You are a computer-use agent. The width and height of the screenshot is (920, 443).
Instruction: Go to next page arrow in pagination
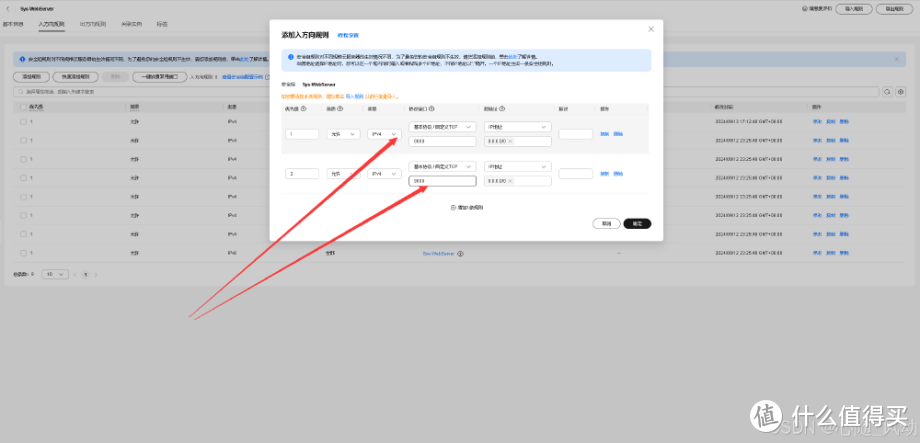coord(96,275)
